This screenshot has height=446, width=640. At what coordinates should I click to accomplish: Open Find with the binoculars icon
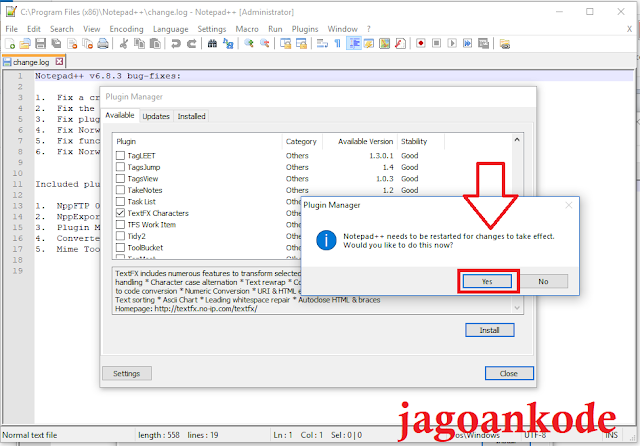(x=212, y=44)
